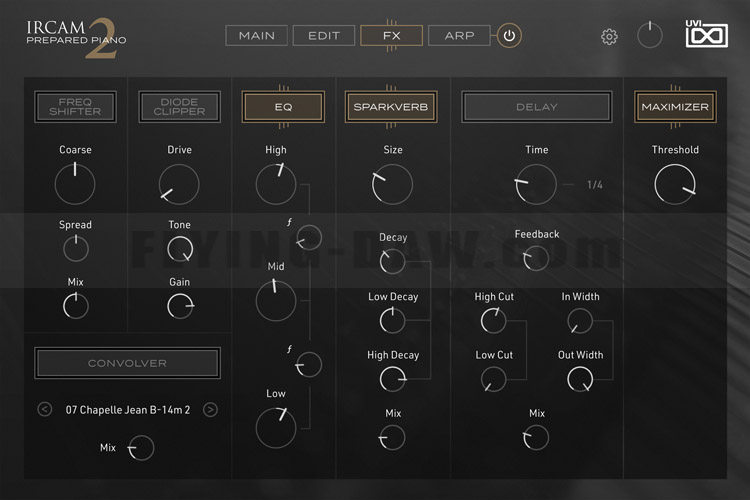Open the settings gear icon
The image size is (750, 500).
pos(609,36)
